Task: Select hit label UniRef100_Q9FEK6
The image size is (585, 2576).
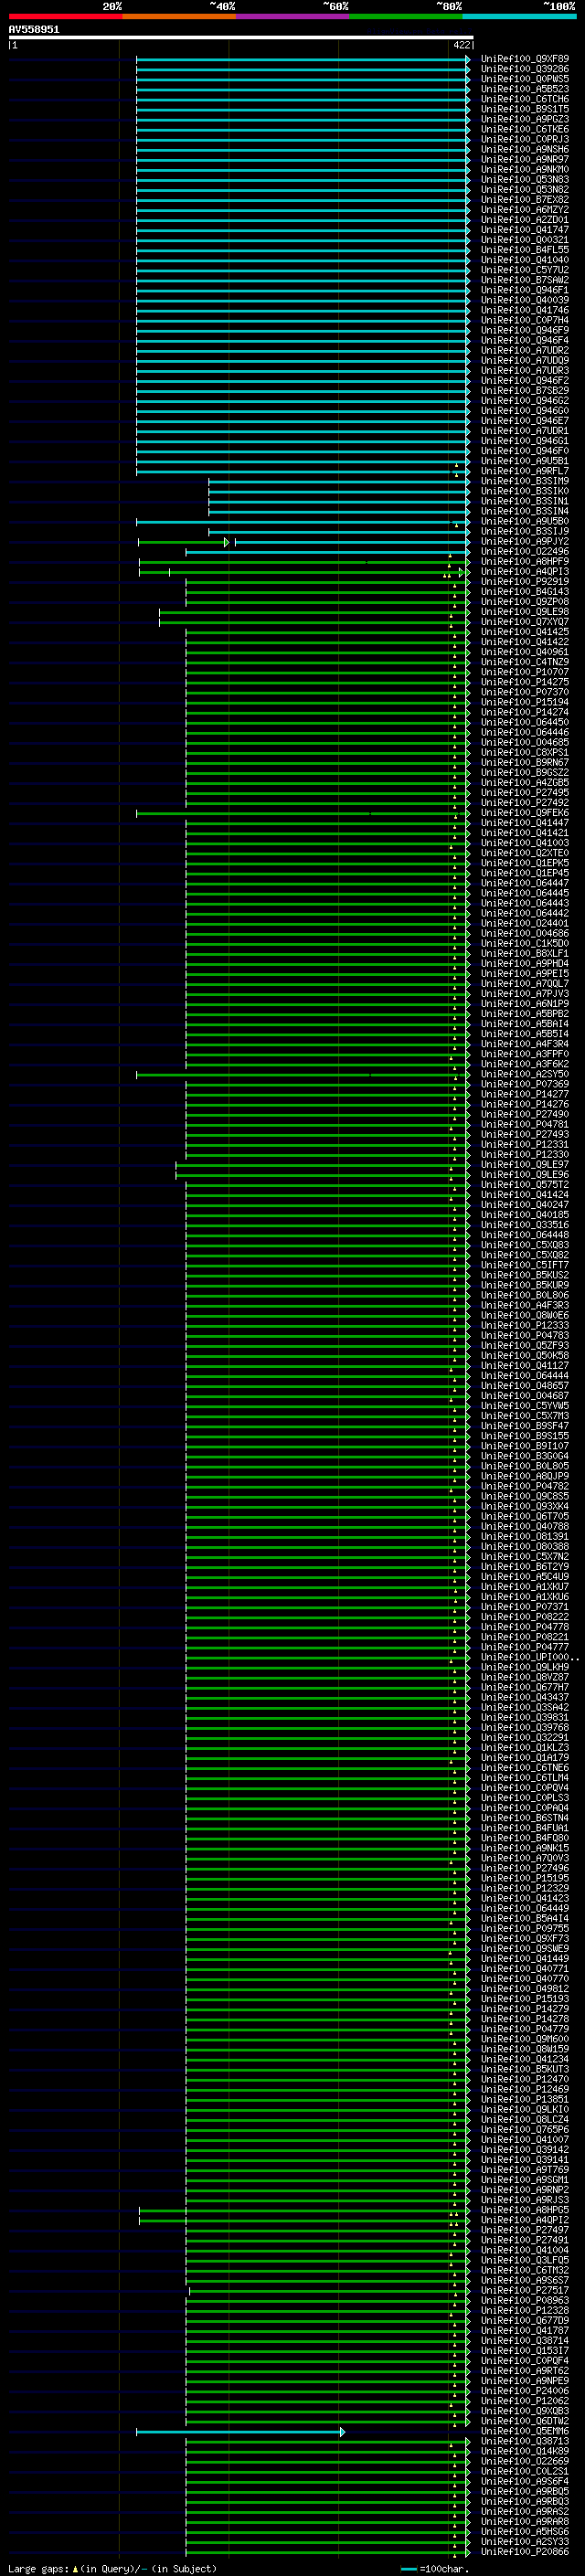Action: [525, 813]
